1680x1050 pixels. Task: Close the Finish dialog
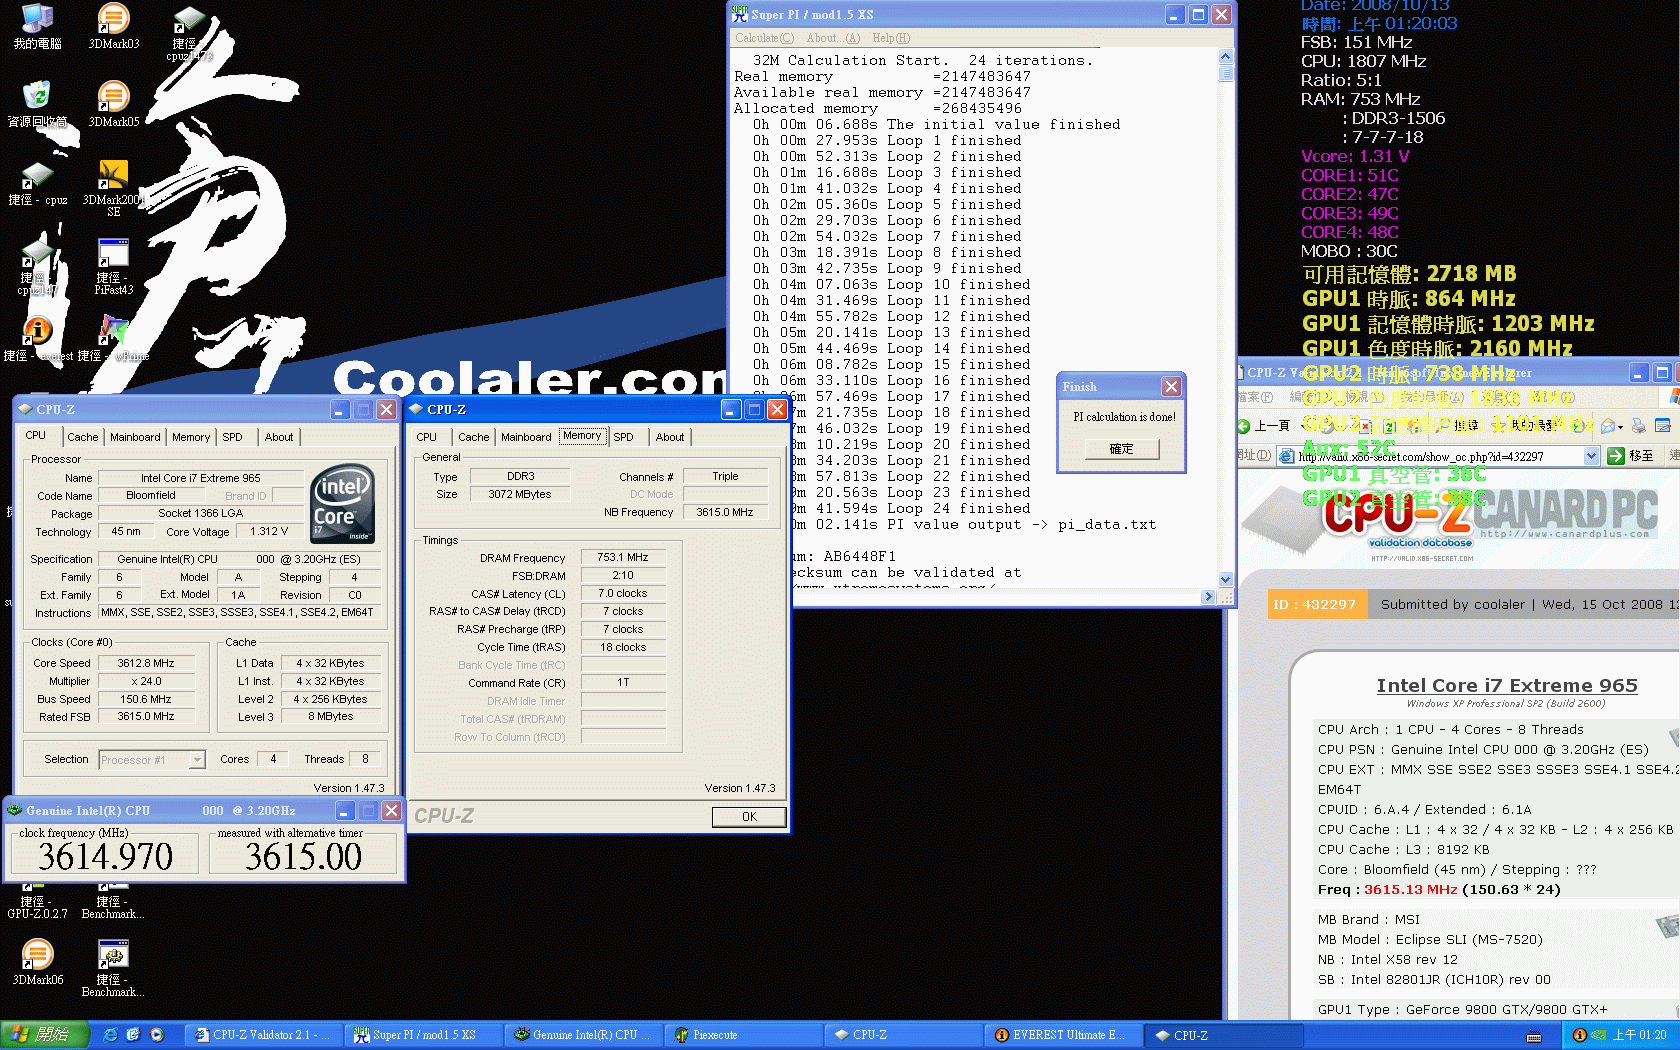click(x=1172, y=386)
